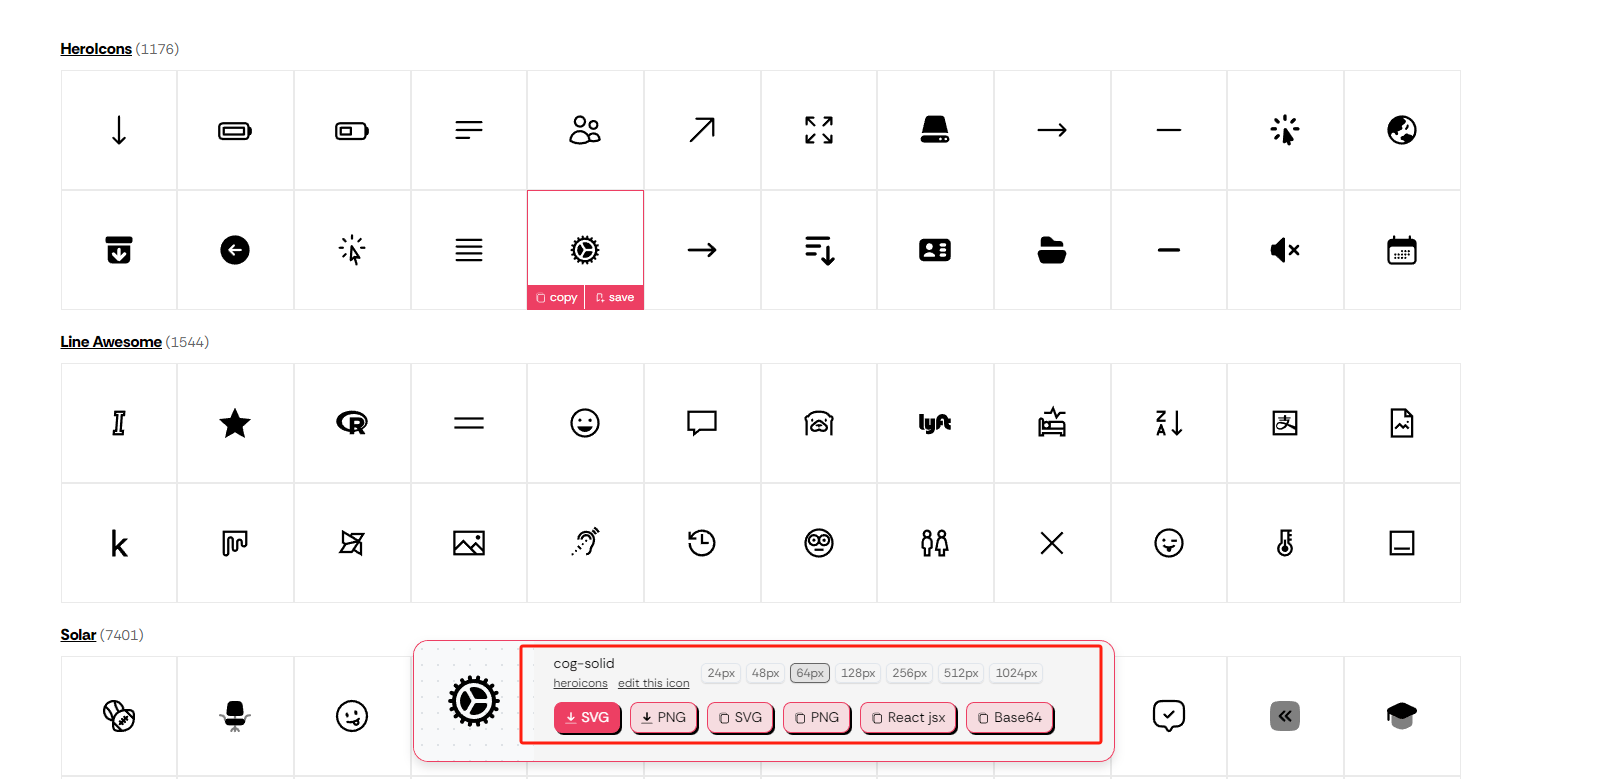
Task: Select the smiley face icon in Line Awesome
Action: tap(585, 423)
